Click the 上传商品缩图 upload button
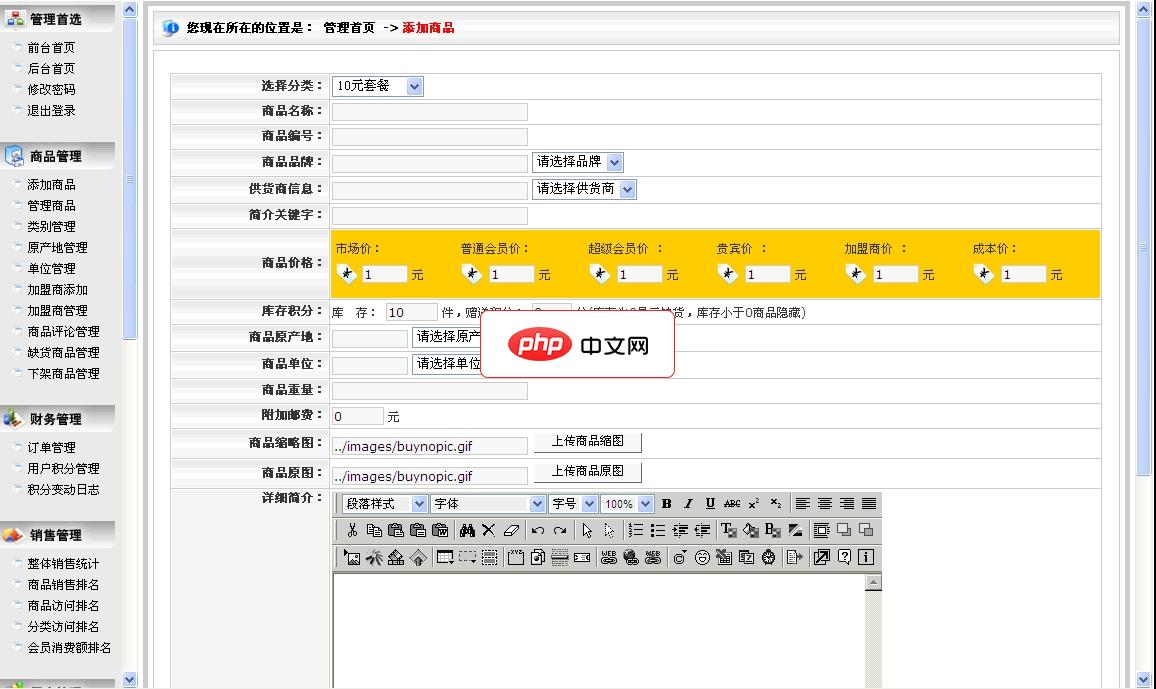Screen dimensions: 1156x689 point(587,442)
